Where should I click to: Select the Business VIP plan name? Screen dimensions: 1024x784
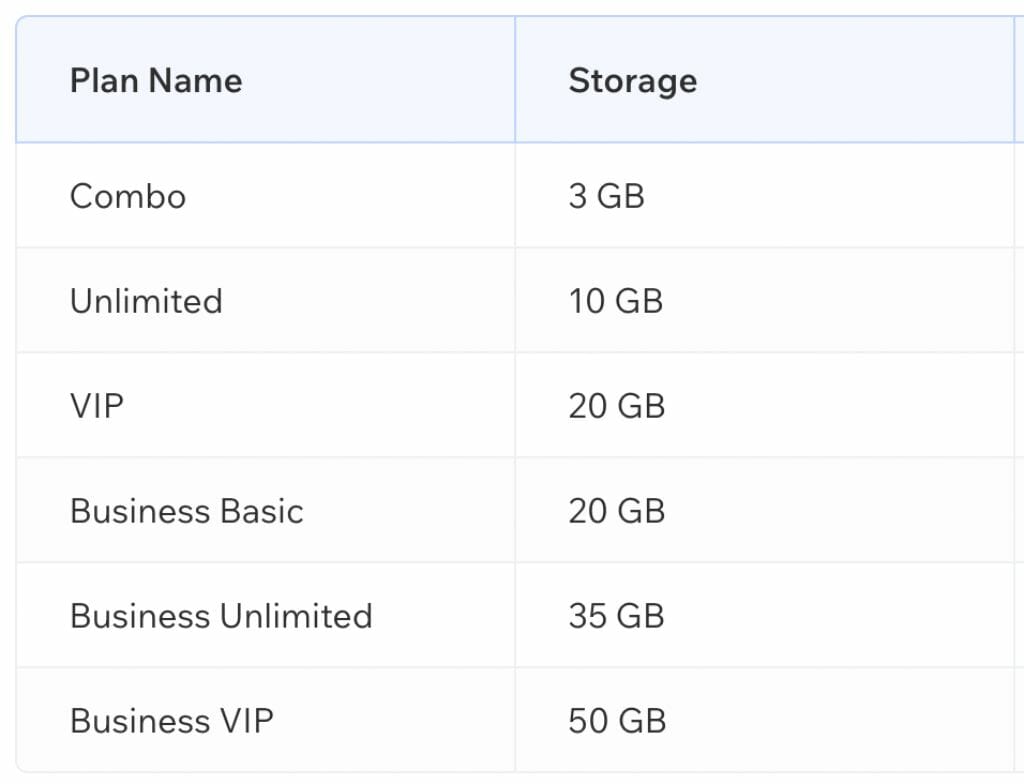[x=171, y=721]
